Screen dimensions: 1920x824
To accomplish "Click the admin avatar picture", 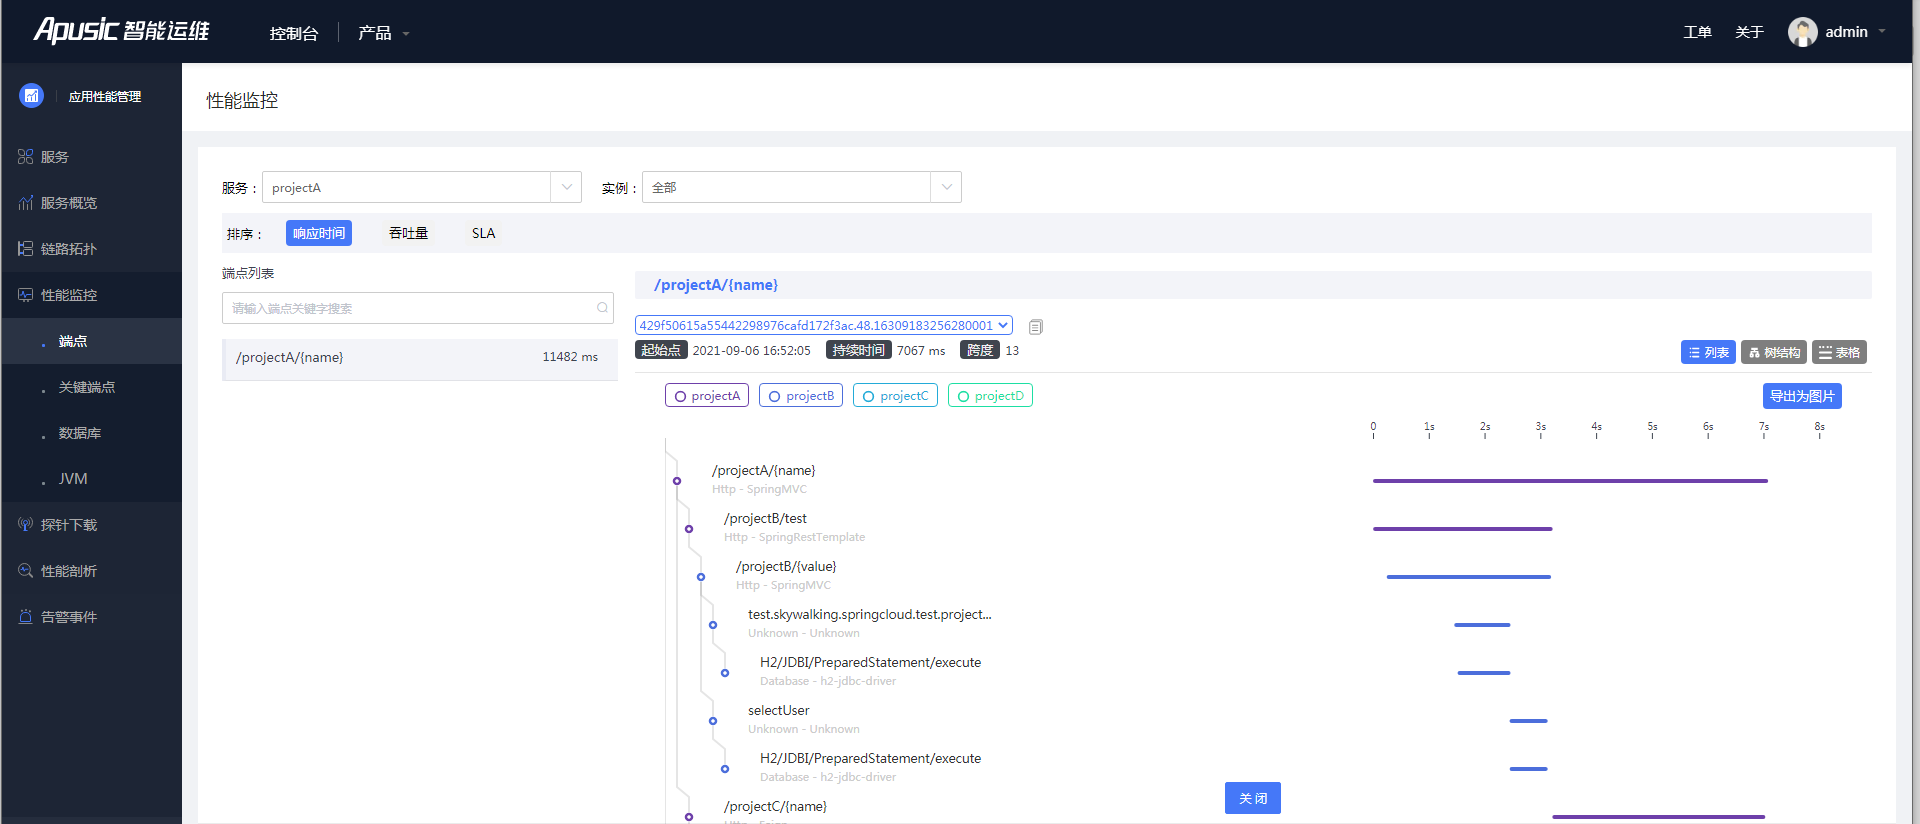I will (x=1802, y=32).
